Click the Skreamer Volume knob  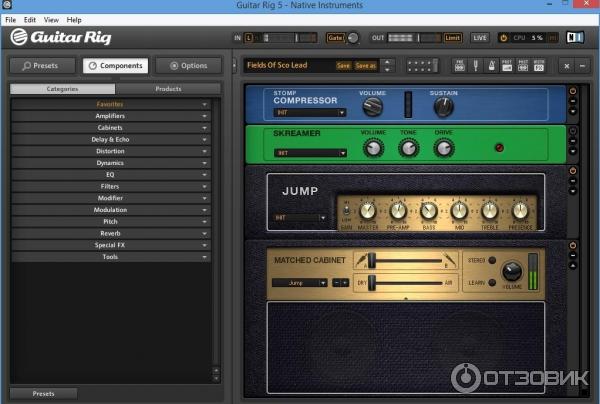(x=372, y=148)
